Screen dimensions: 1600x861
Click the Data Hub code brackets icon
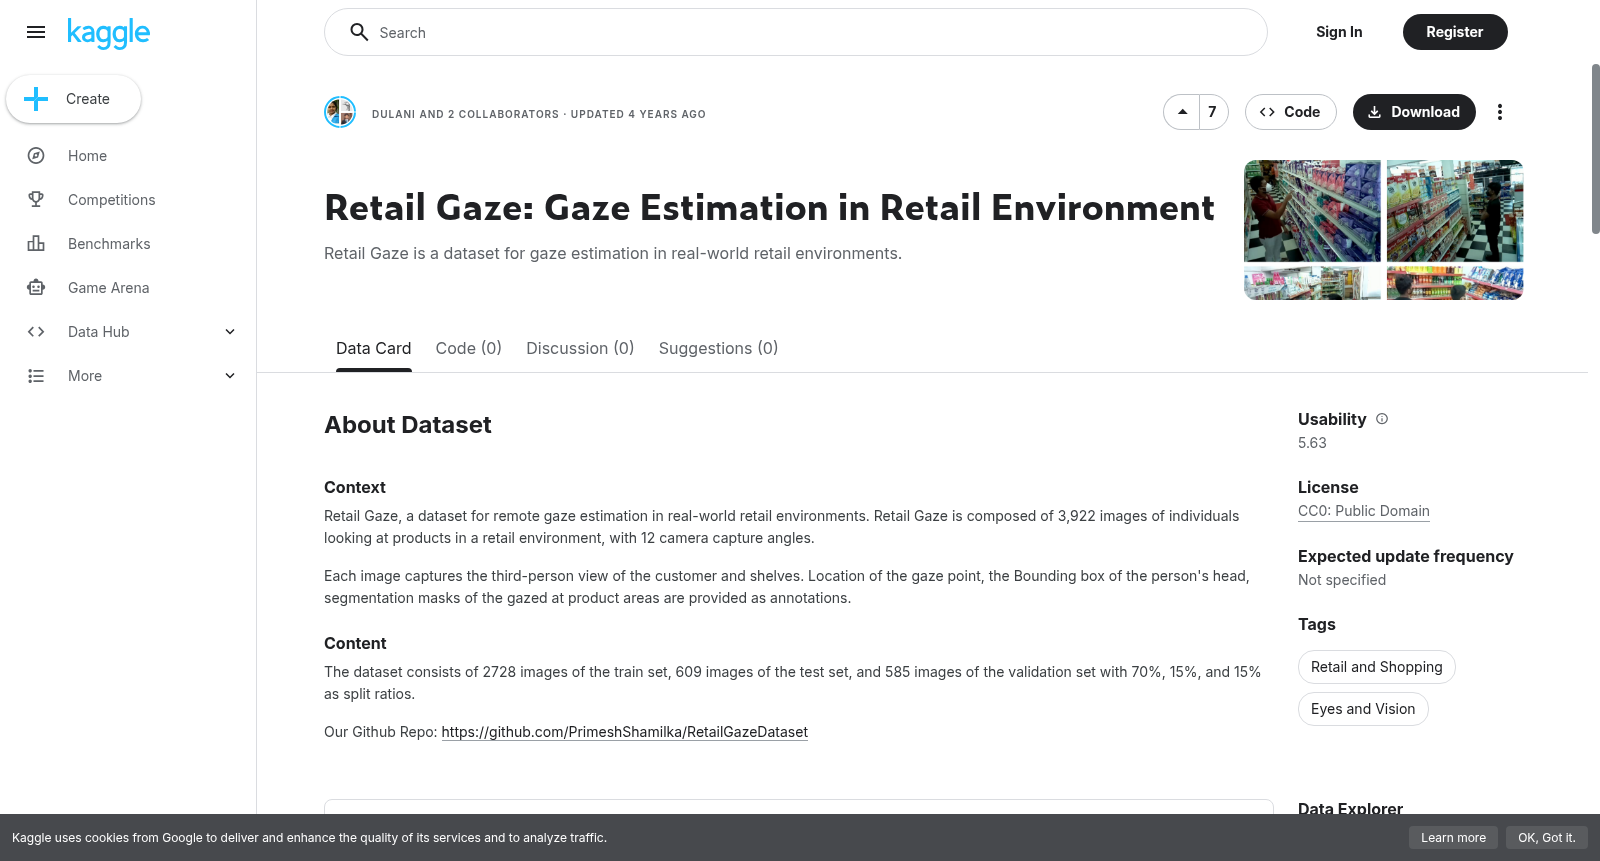click(x=36, y=332)
